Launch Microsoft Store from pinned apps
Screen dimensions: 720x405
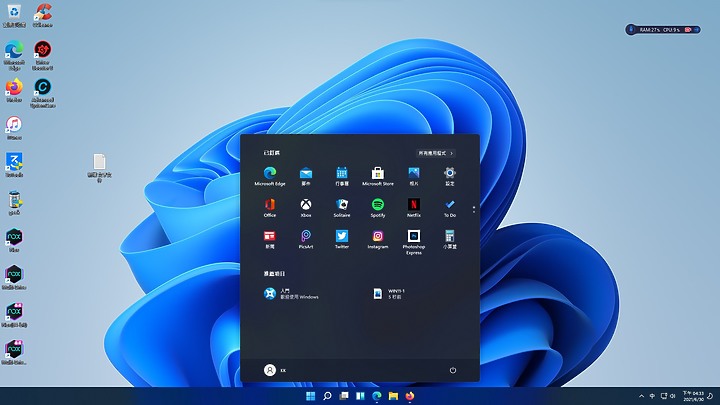(x=377, y=176)
